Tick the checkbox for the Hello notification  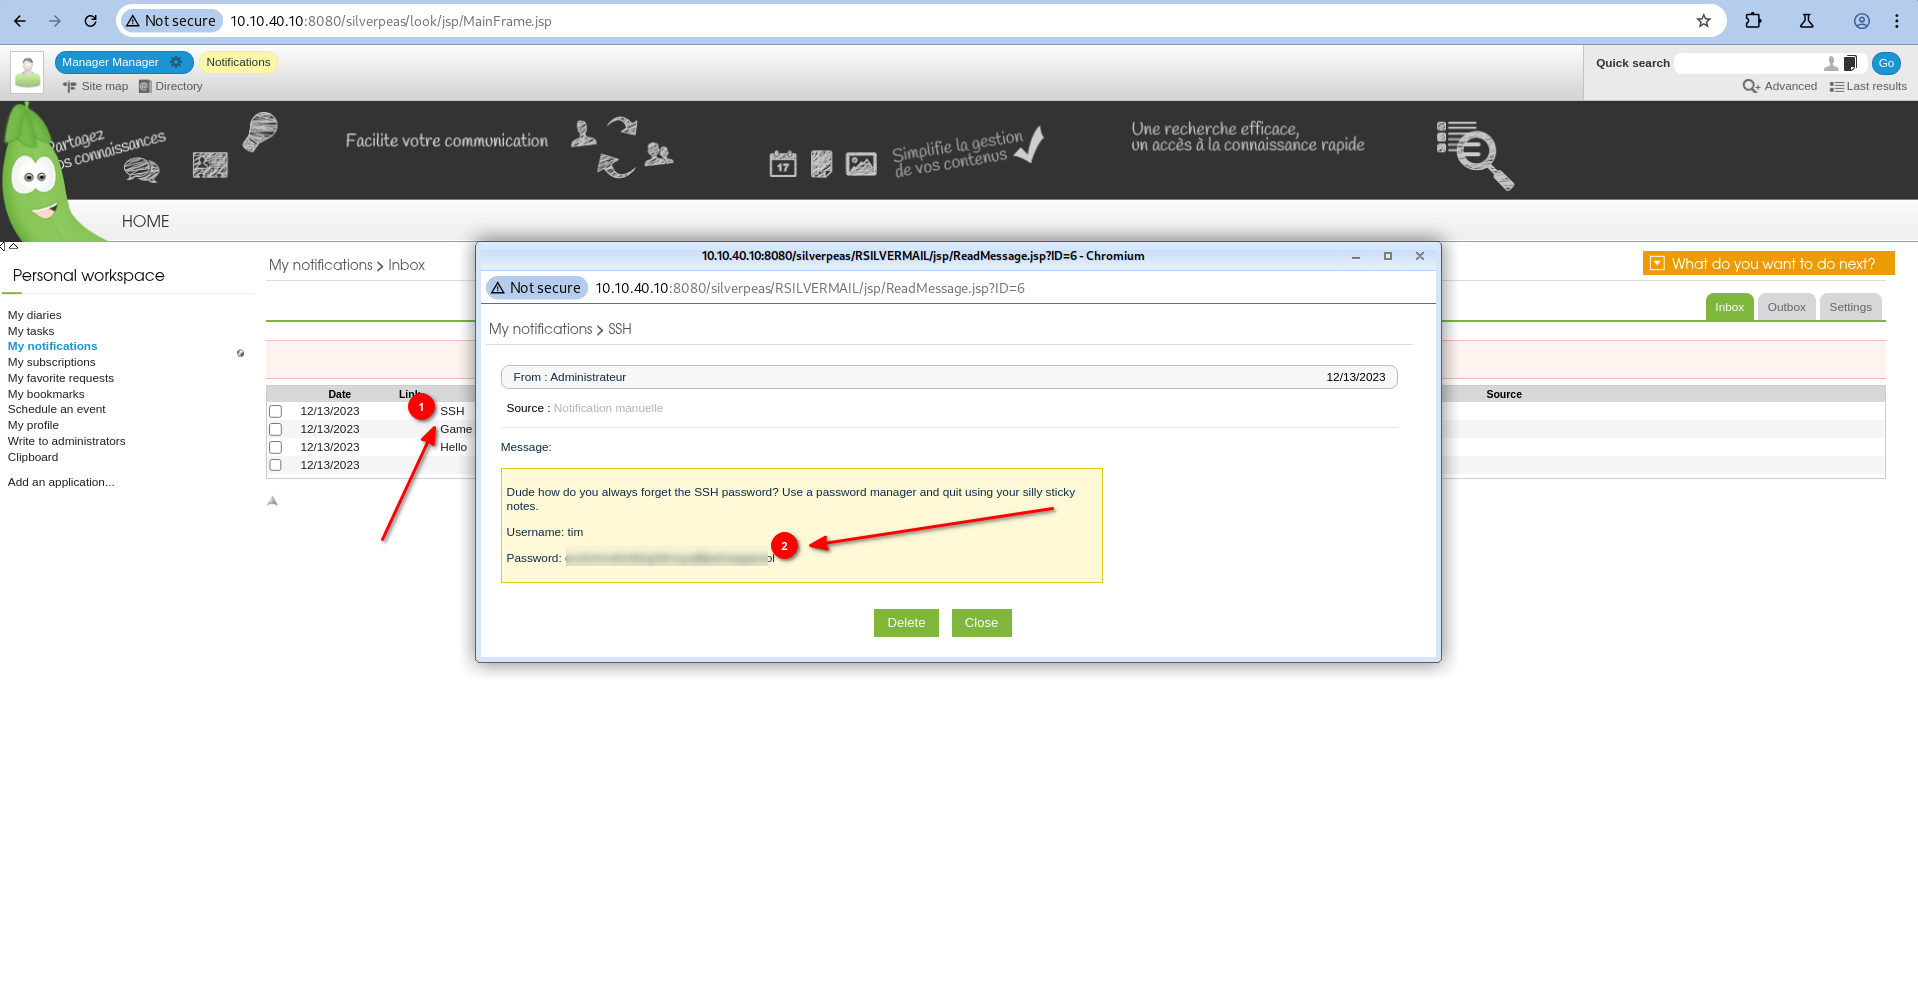click(276, 447)
